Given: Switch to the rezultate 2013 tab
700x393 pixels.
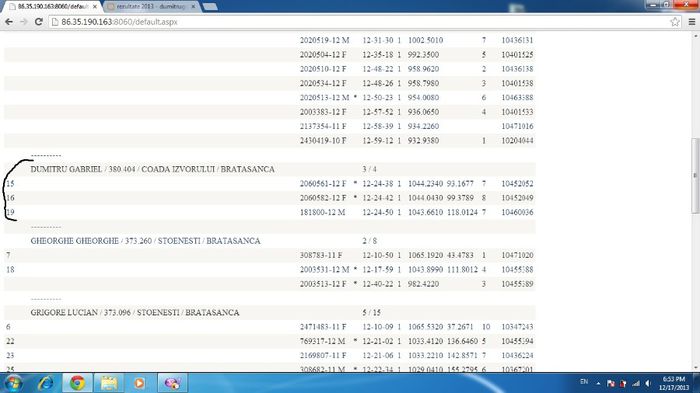Looking at the screenshot, I should tap(152, 7).
